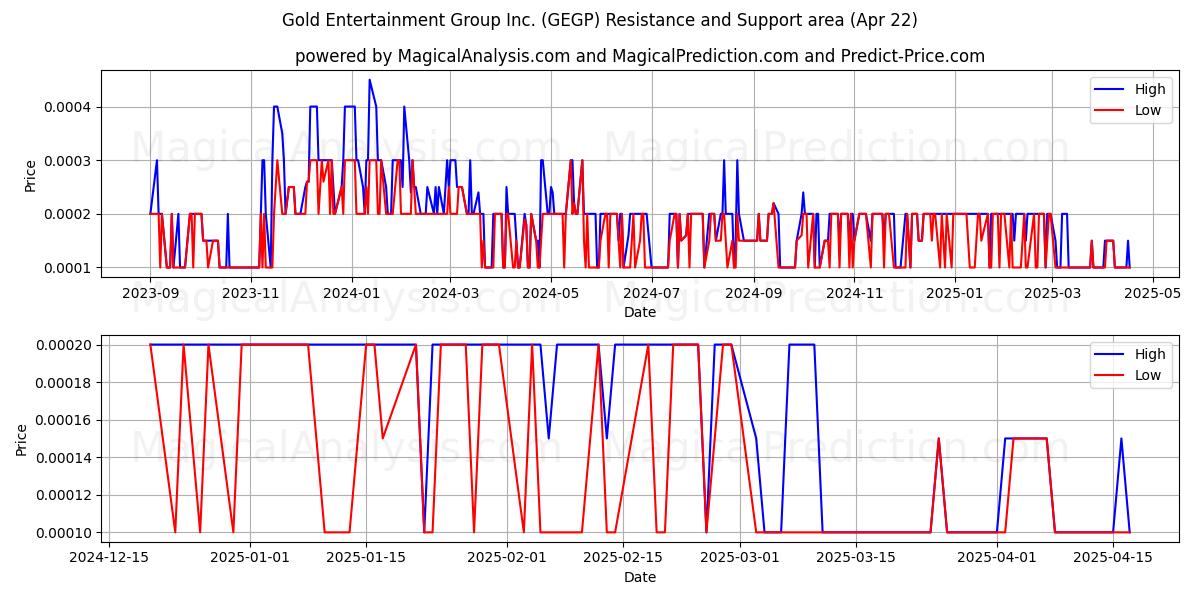Click the 2025-04-01 date tick label

coord(997,558)
